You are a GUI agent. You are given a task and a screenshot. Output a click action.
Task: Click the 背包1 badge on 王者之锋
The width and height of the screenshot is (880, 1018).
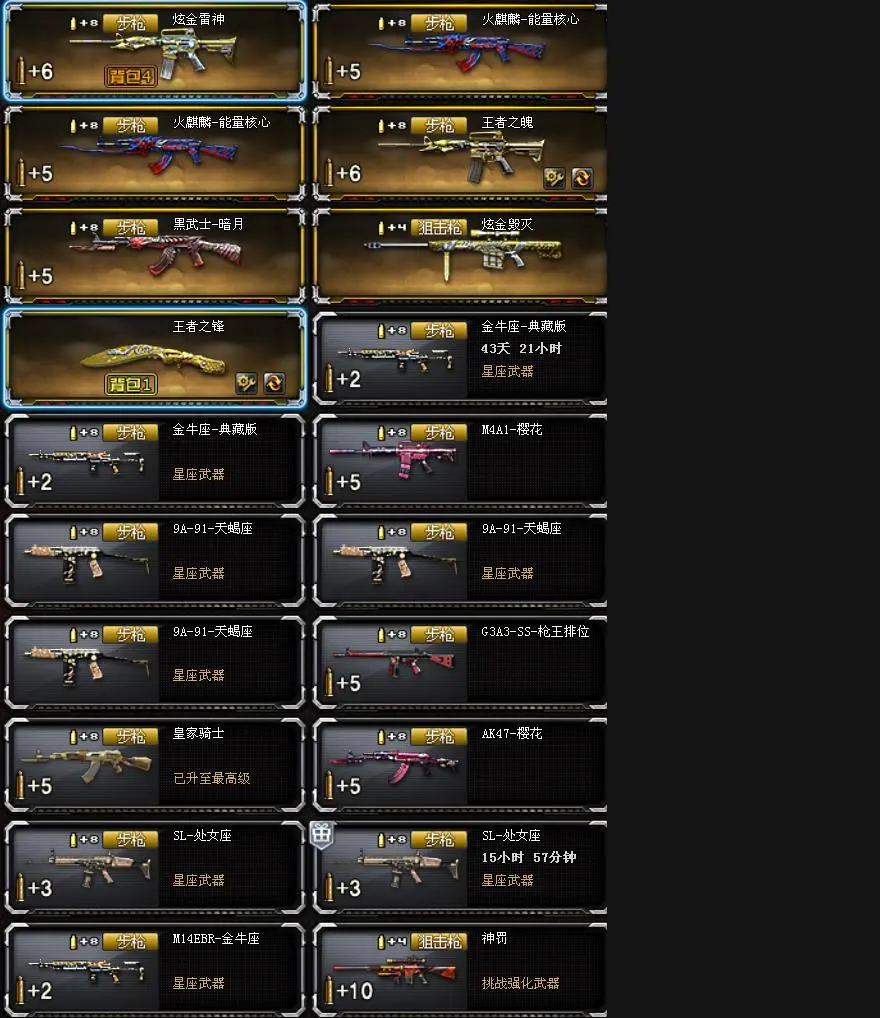[131, 384]
